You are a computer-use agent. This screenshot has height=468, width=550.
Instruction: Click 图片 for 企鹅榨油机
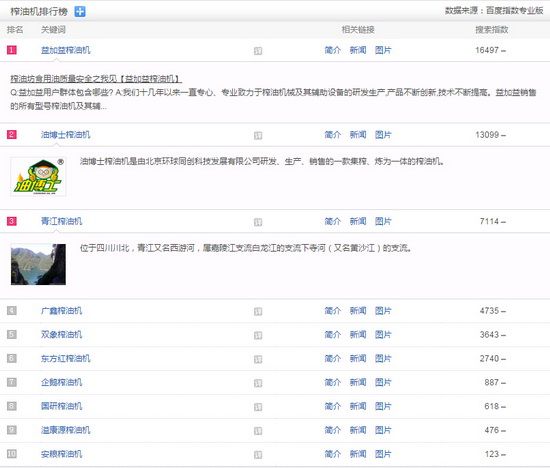(383, 382)
